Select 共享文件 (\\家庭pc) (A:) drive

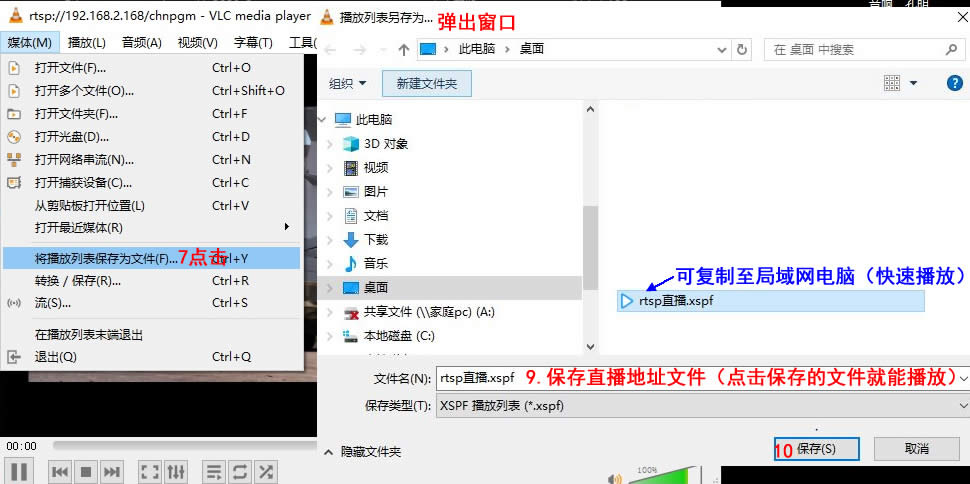(x=429, y=312)
